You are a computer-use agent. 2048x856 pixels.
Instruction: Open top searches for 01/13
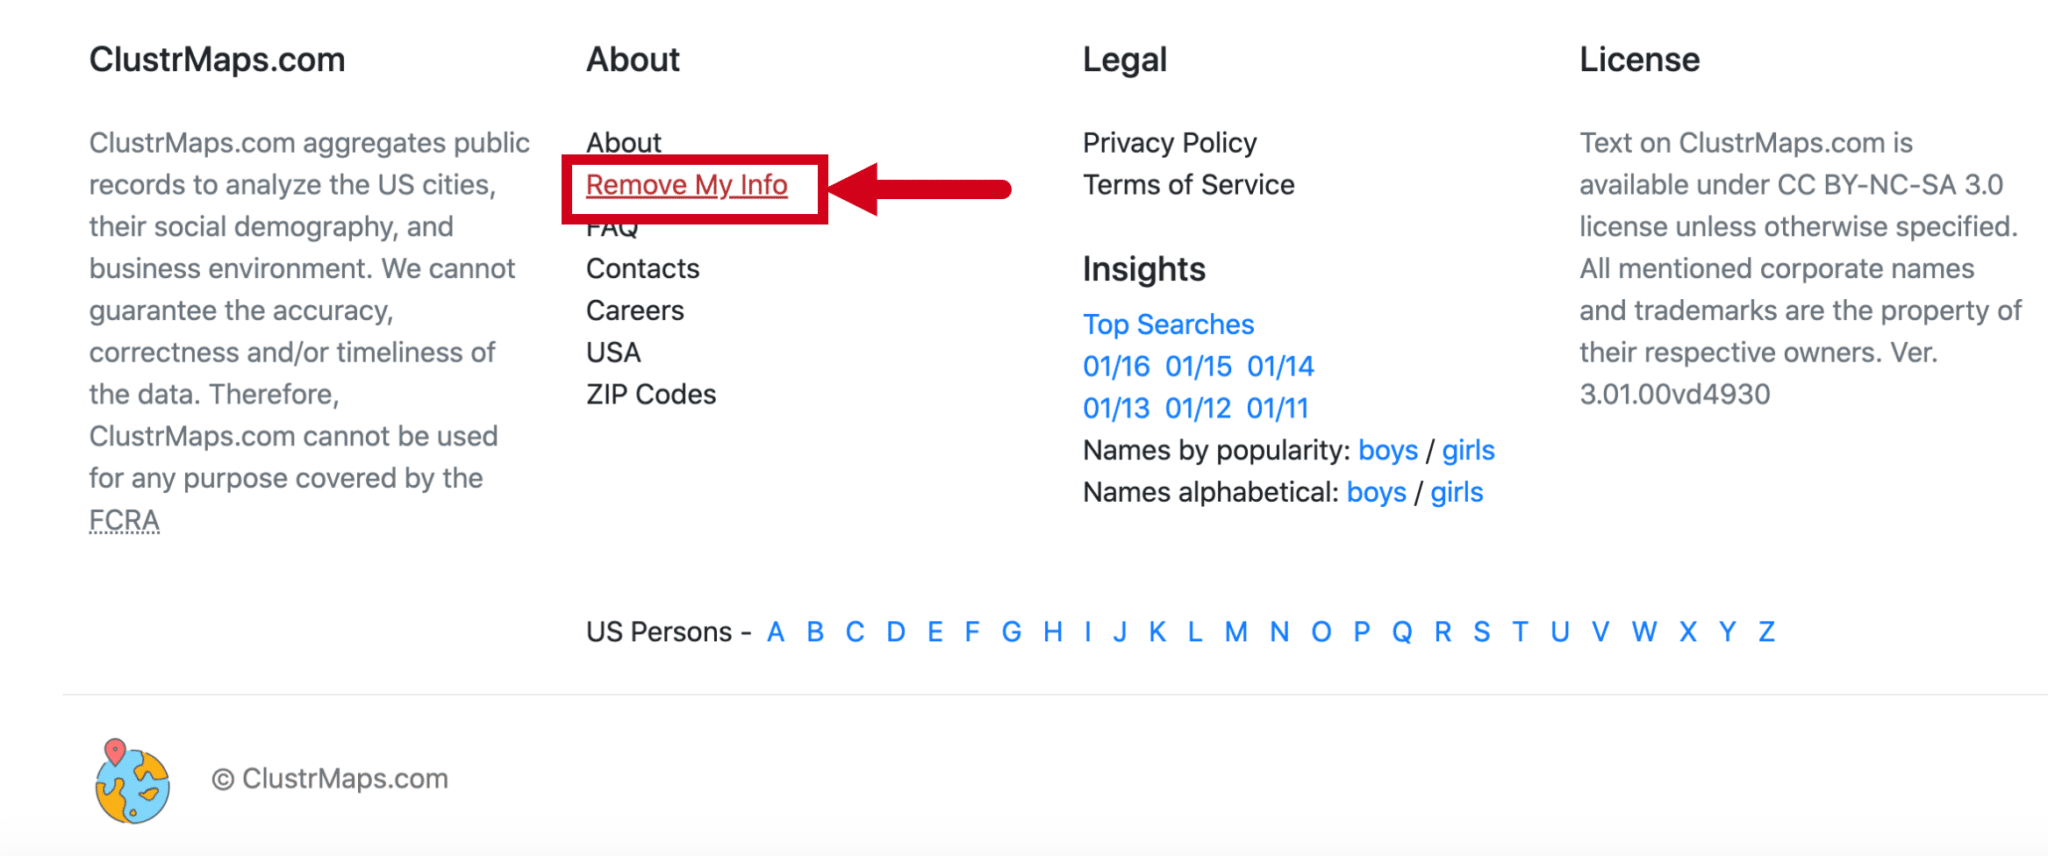point(1115,407)
